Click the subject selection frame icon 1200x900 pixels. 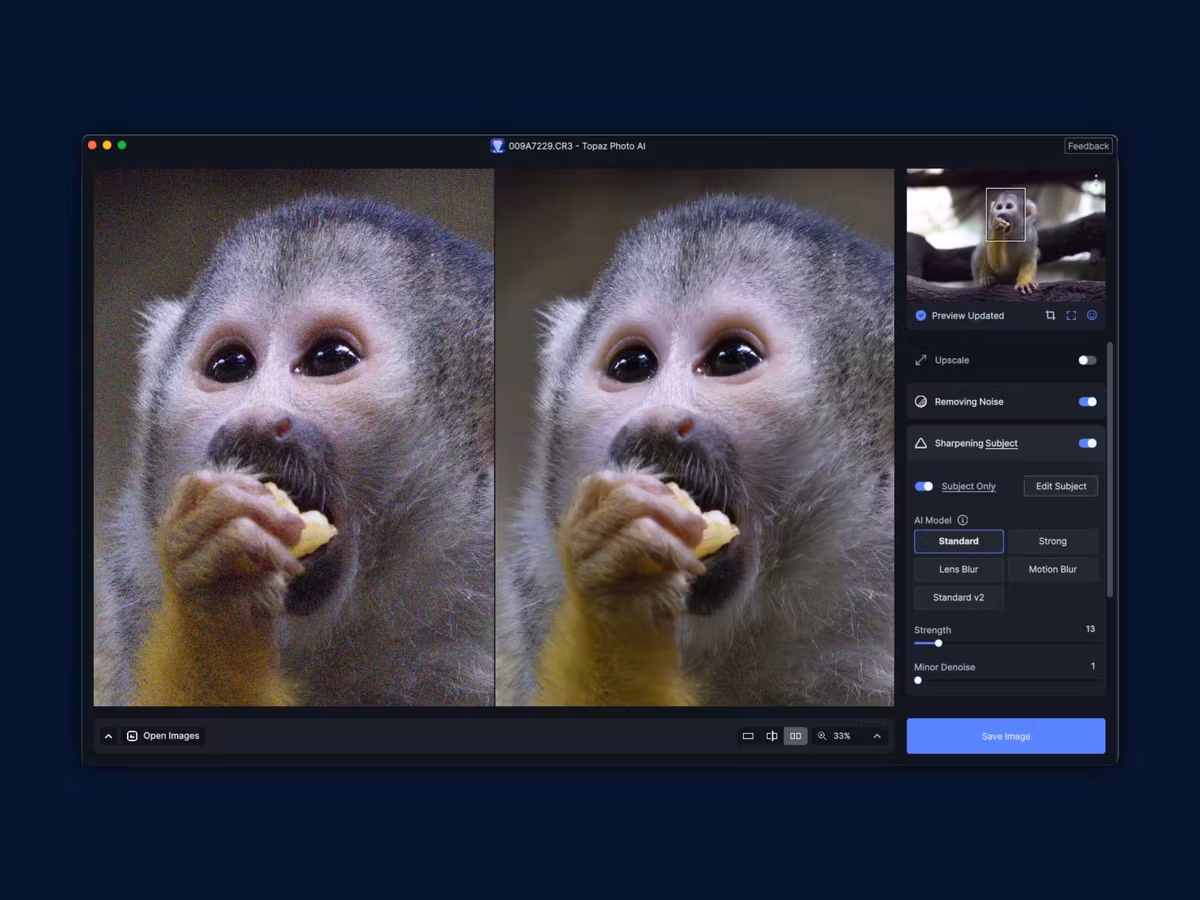pos(1071,315)
